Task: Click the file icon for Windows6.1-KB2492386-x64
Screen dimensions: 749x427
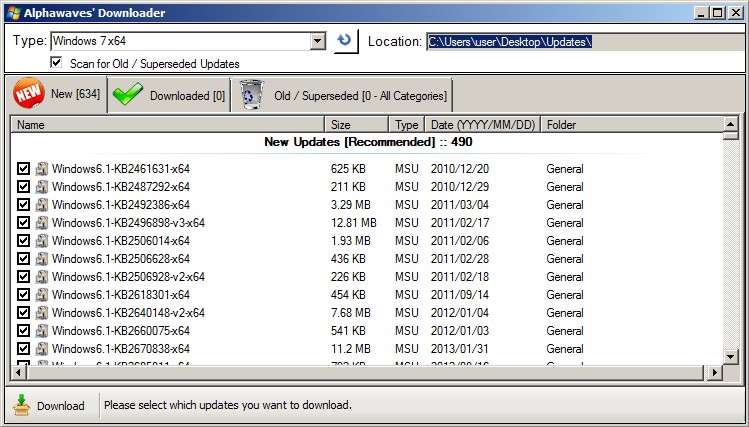Action: pyautogui.click(x=42, y=205)
